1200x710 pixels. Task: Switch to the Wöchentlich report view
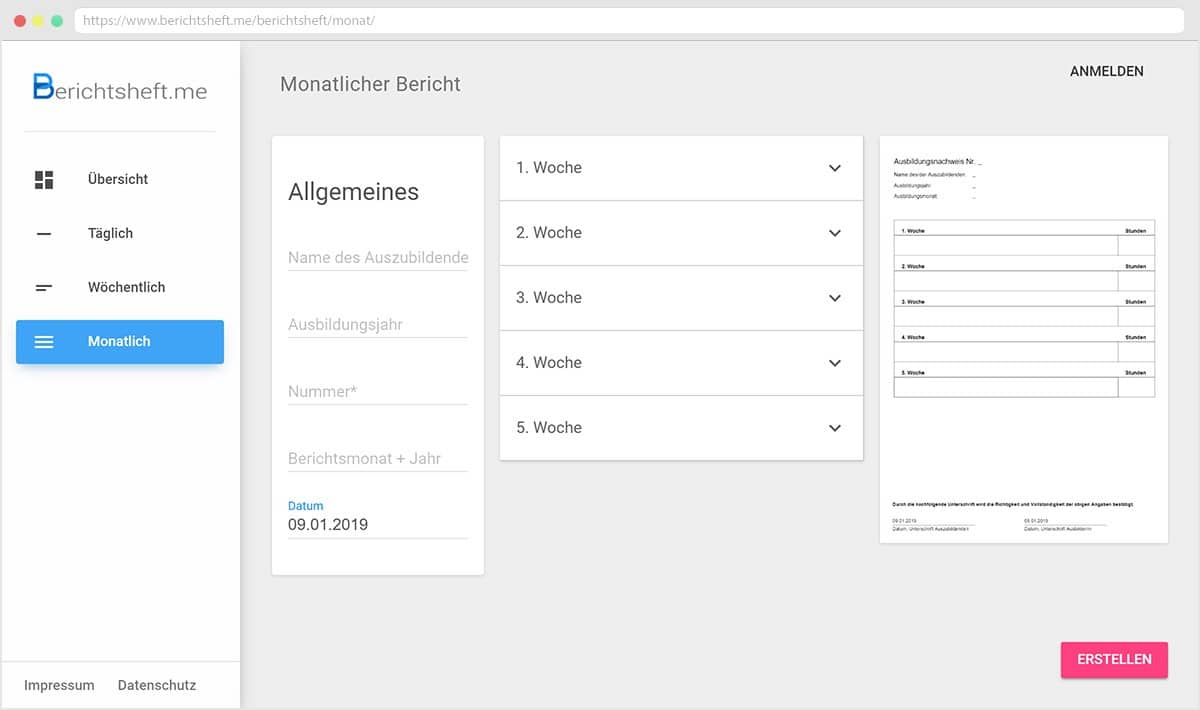[126, 288]
